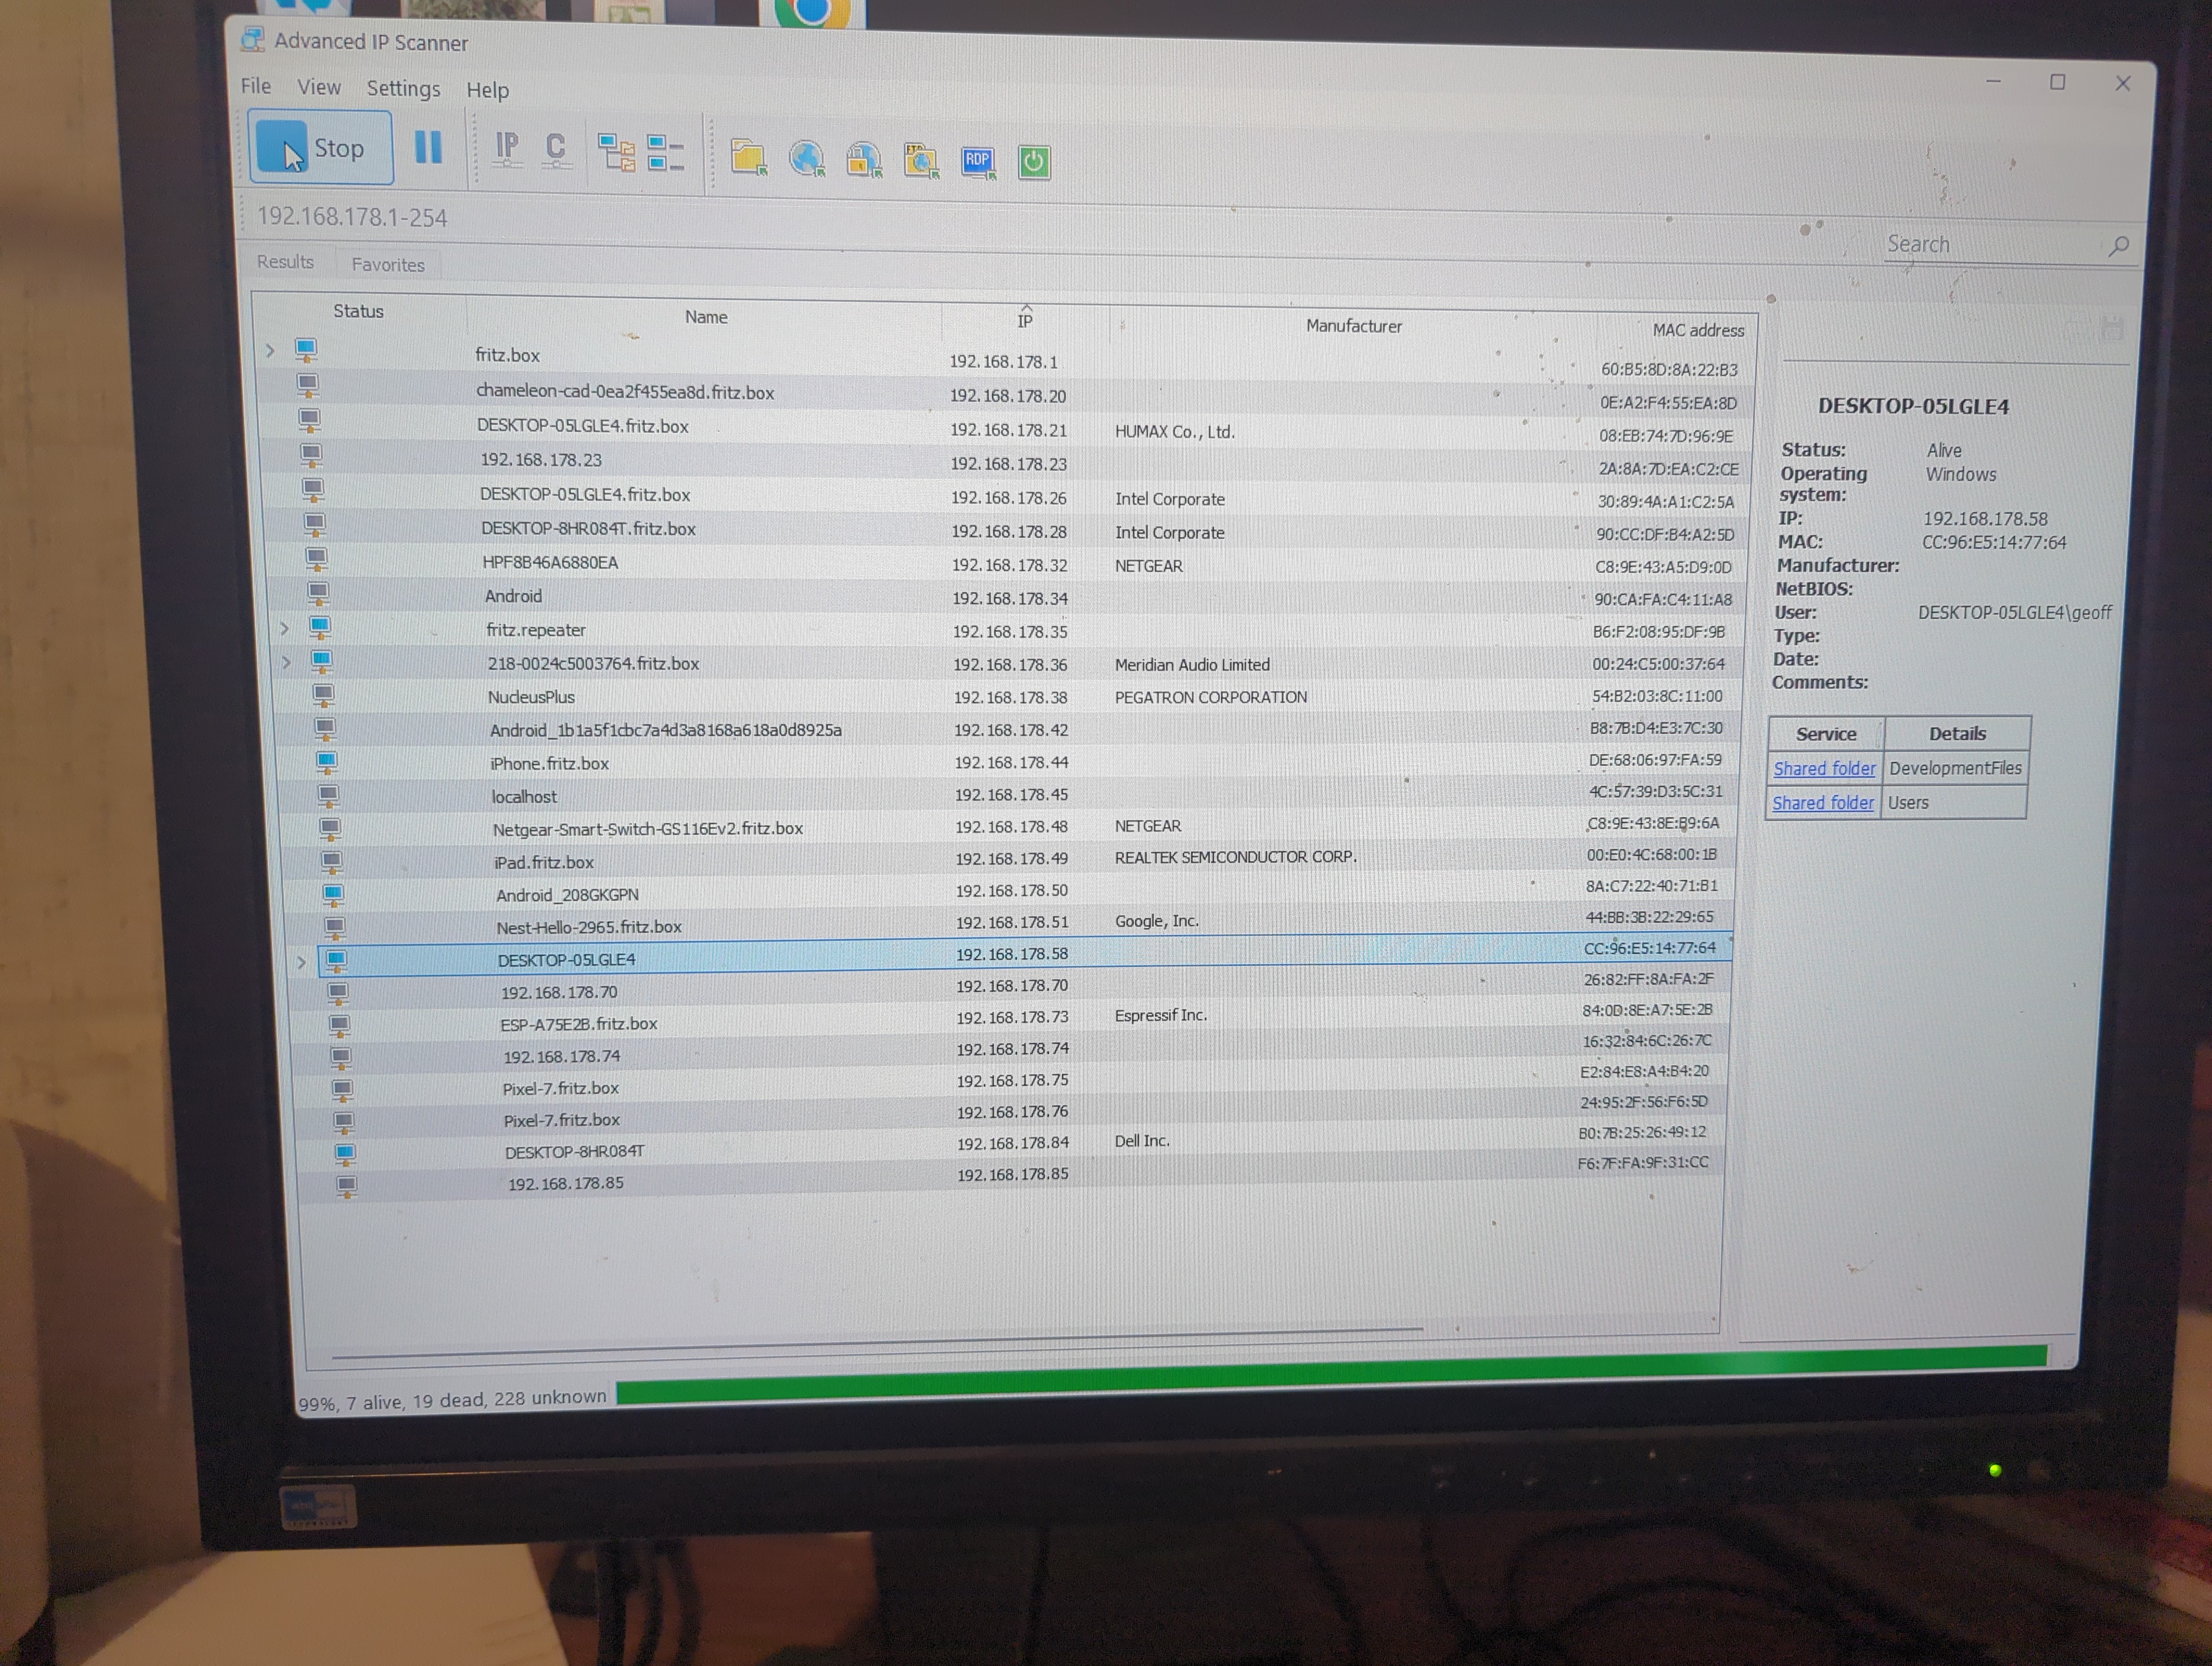Open the Settings menu

coord(403,89)
